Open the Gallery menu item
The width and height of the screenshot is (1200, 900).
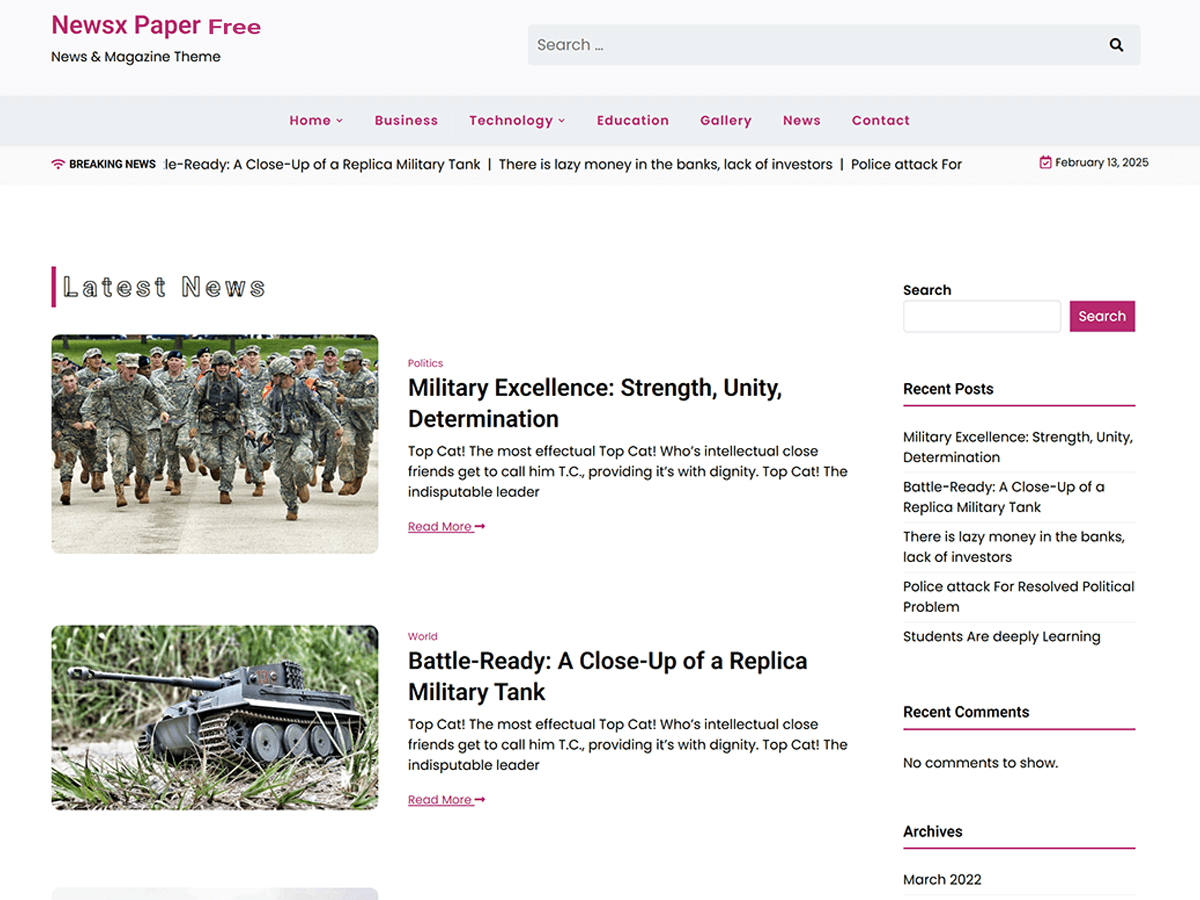tap(725, 120)
